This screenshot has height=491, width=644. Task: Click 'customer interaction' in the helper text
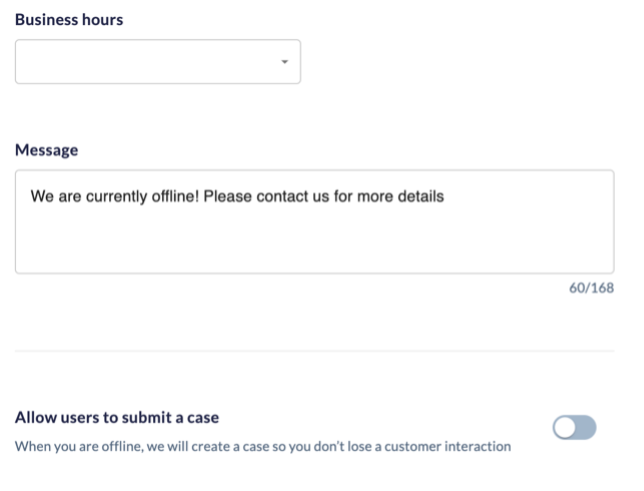(x=448, y=446)
